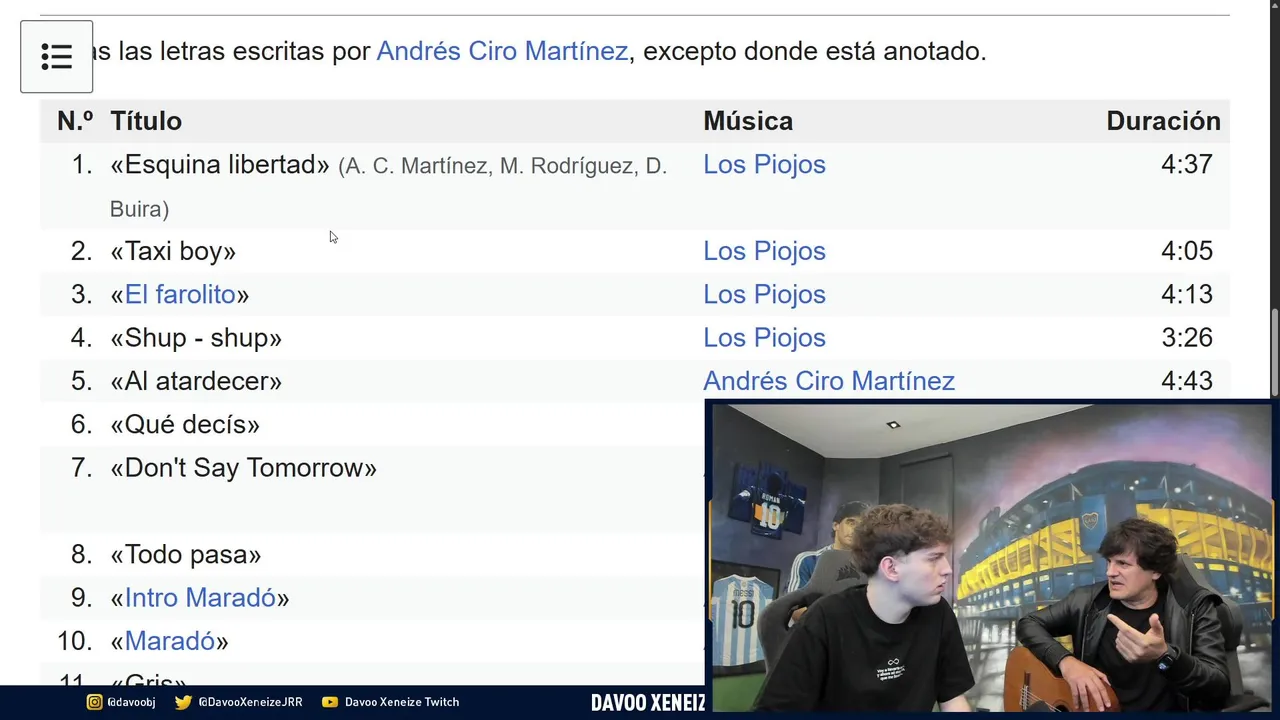Click the Twitter bird icon

click(183, 702)
